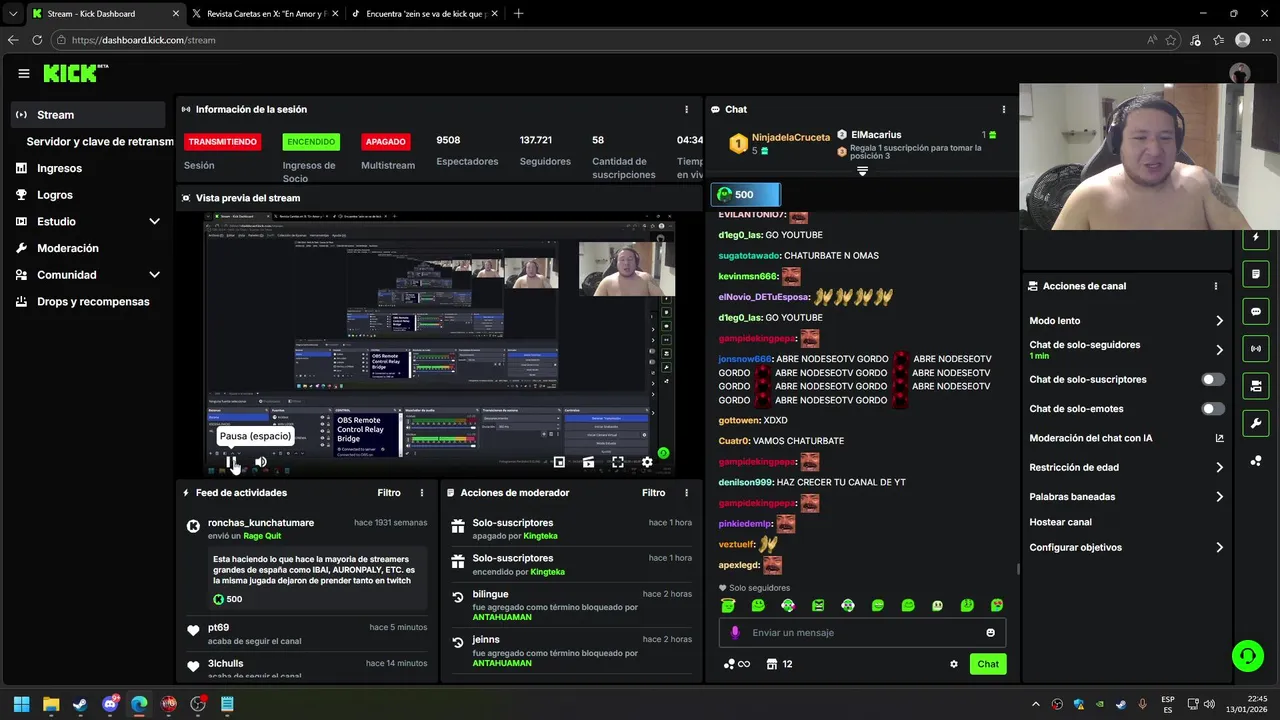Open picture-in-picture for stream preview
The width and height of the screenshot is (1280, 720).
tap(559, 462)
